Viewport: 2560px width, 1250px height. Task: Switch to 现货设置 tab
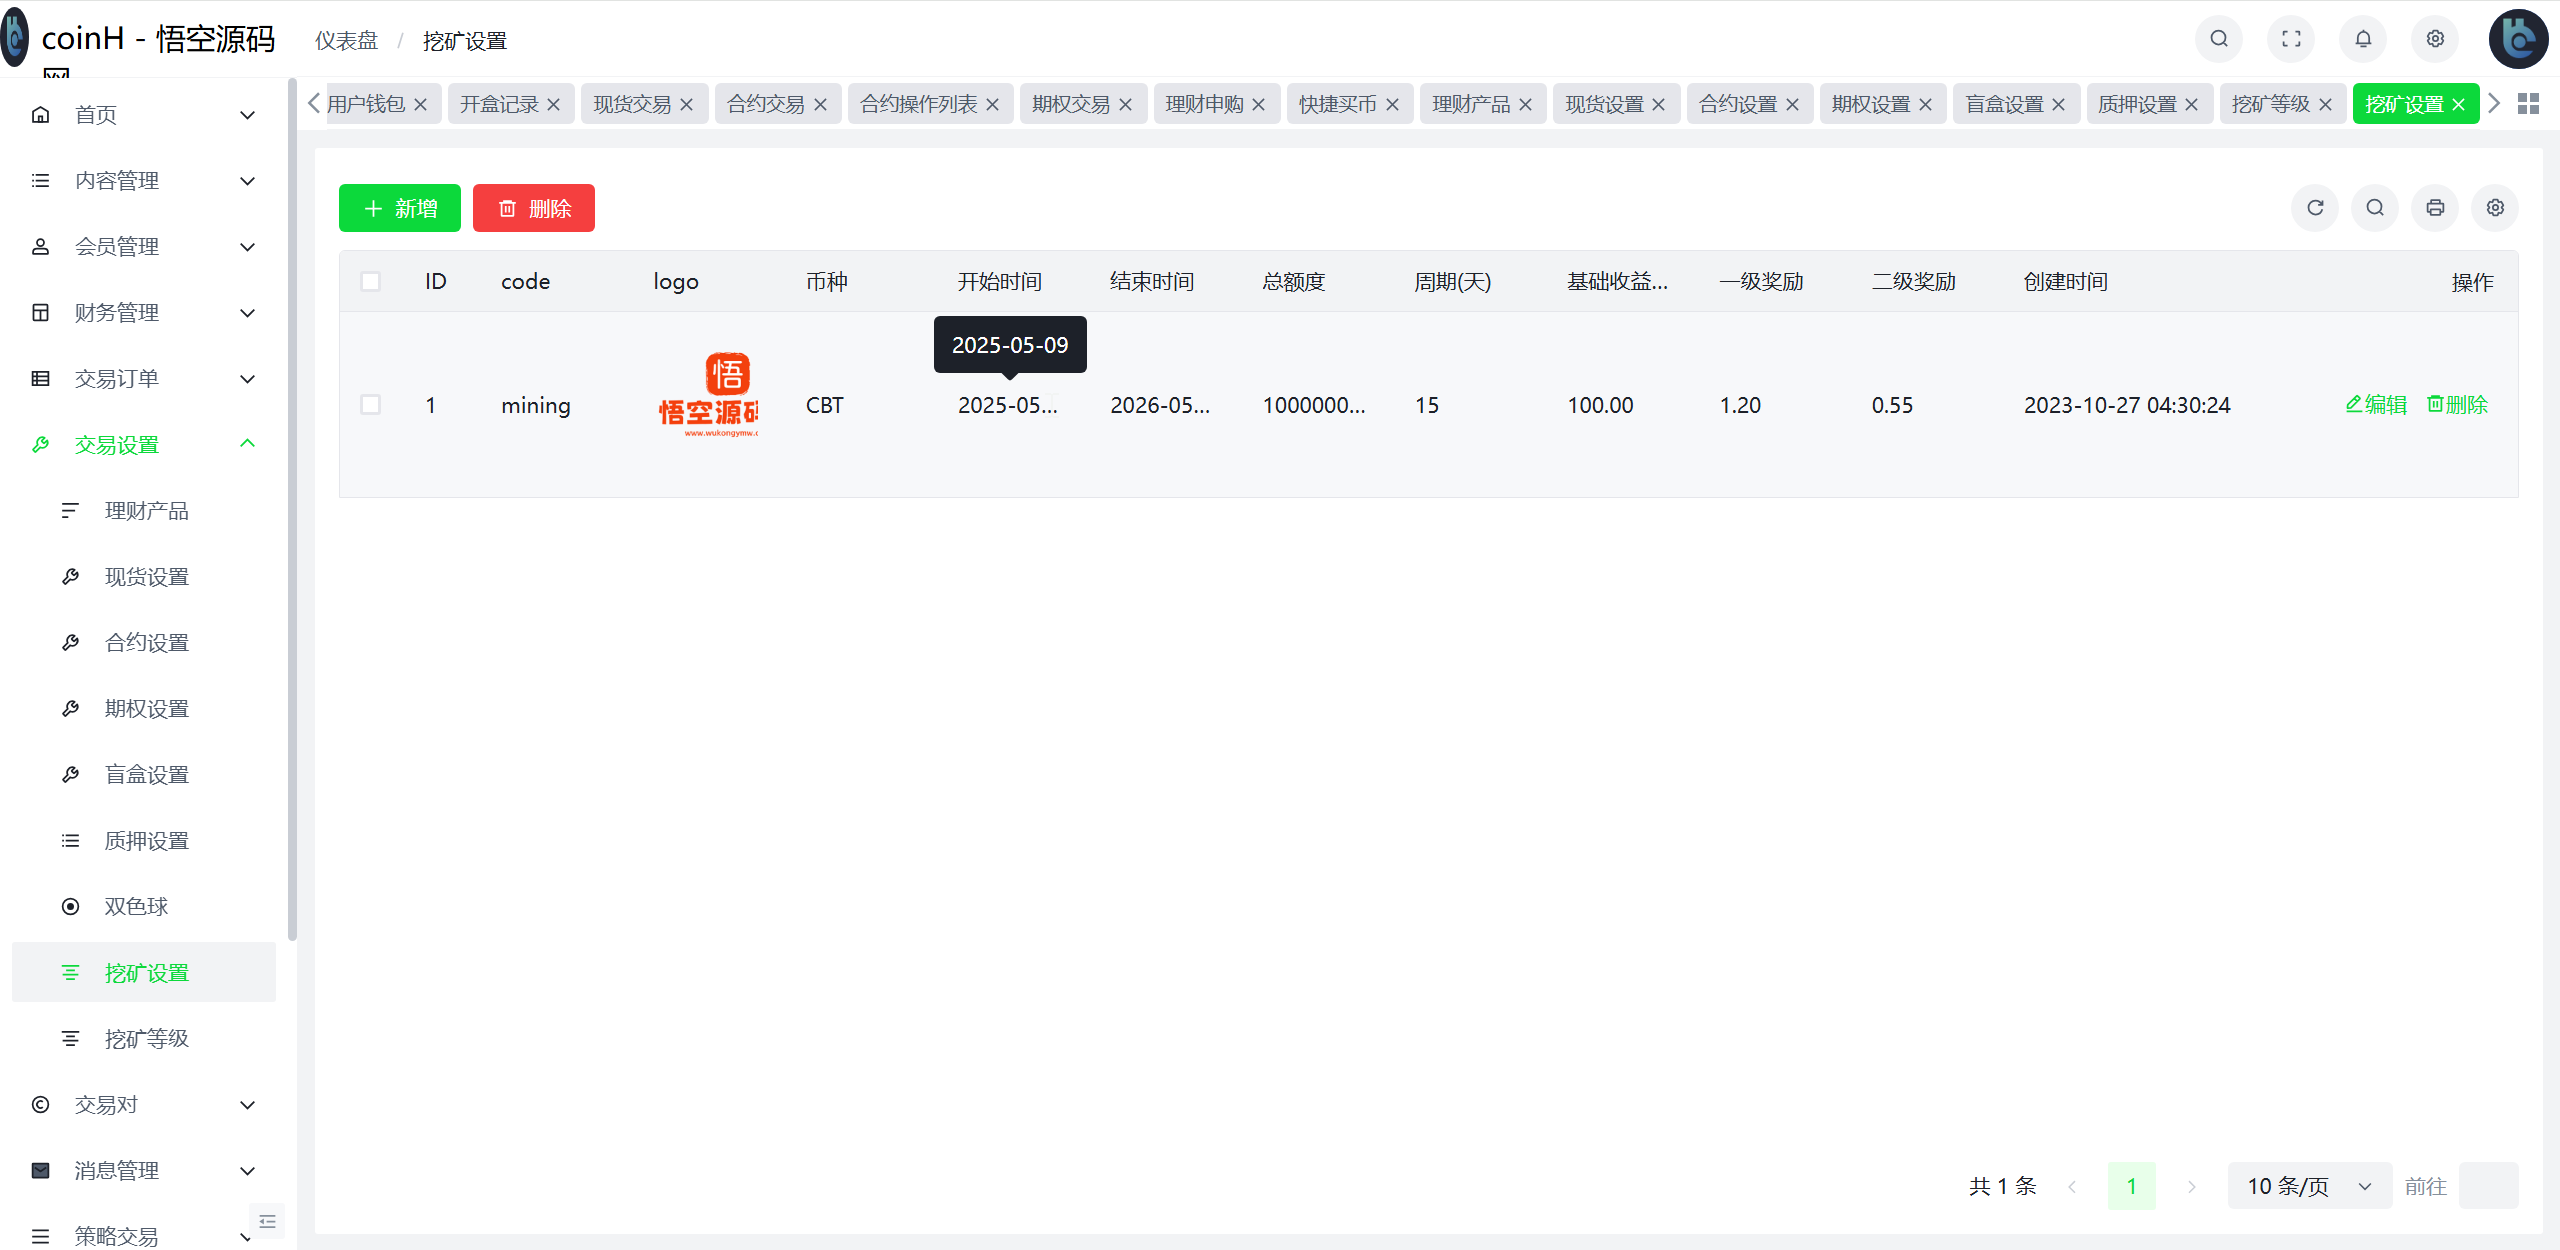[1604, 104]
